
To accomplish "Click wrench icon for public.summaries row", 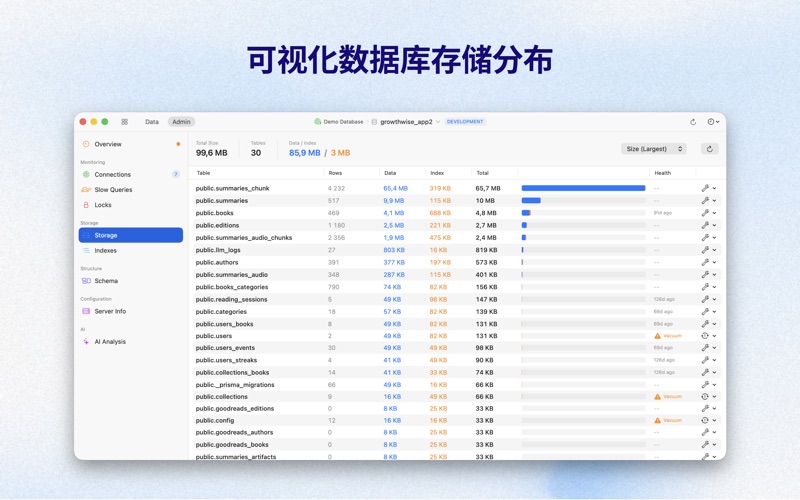I will [x=705, y=201].
